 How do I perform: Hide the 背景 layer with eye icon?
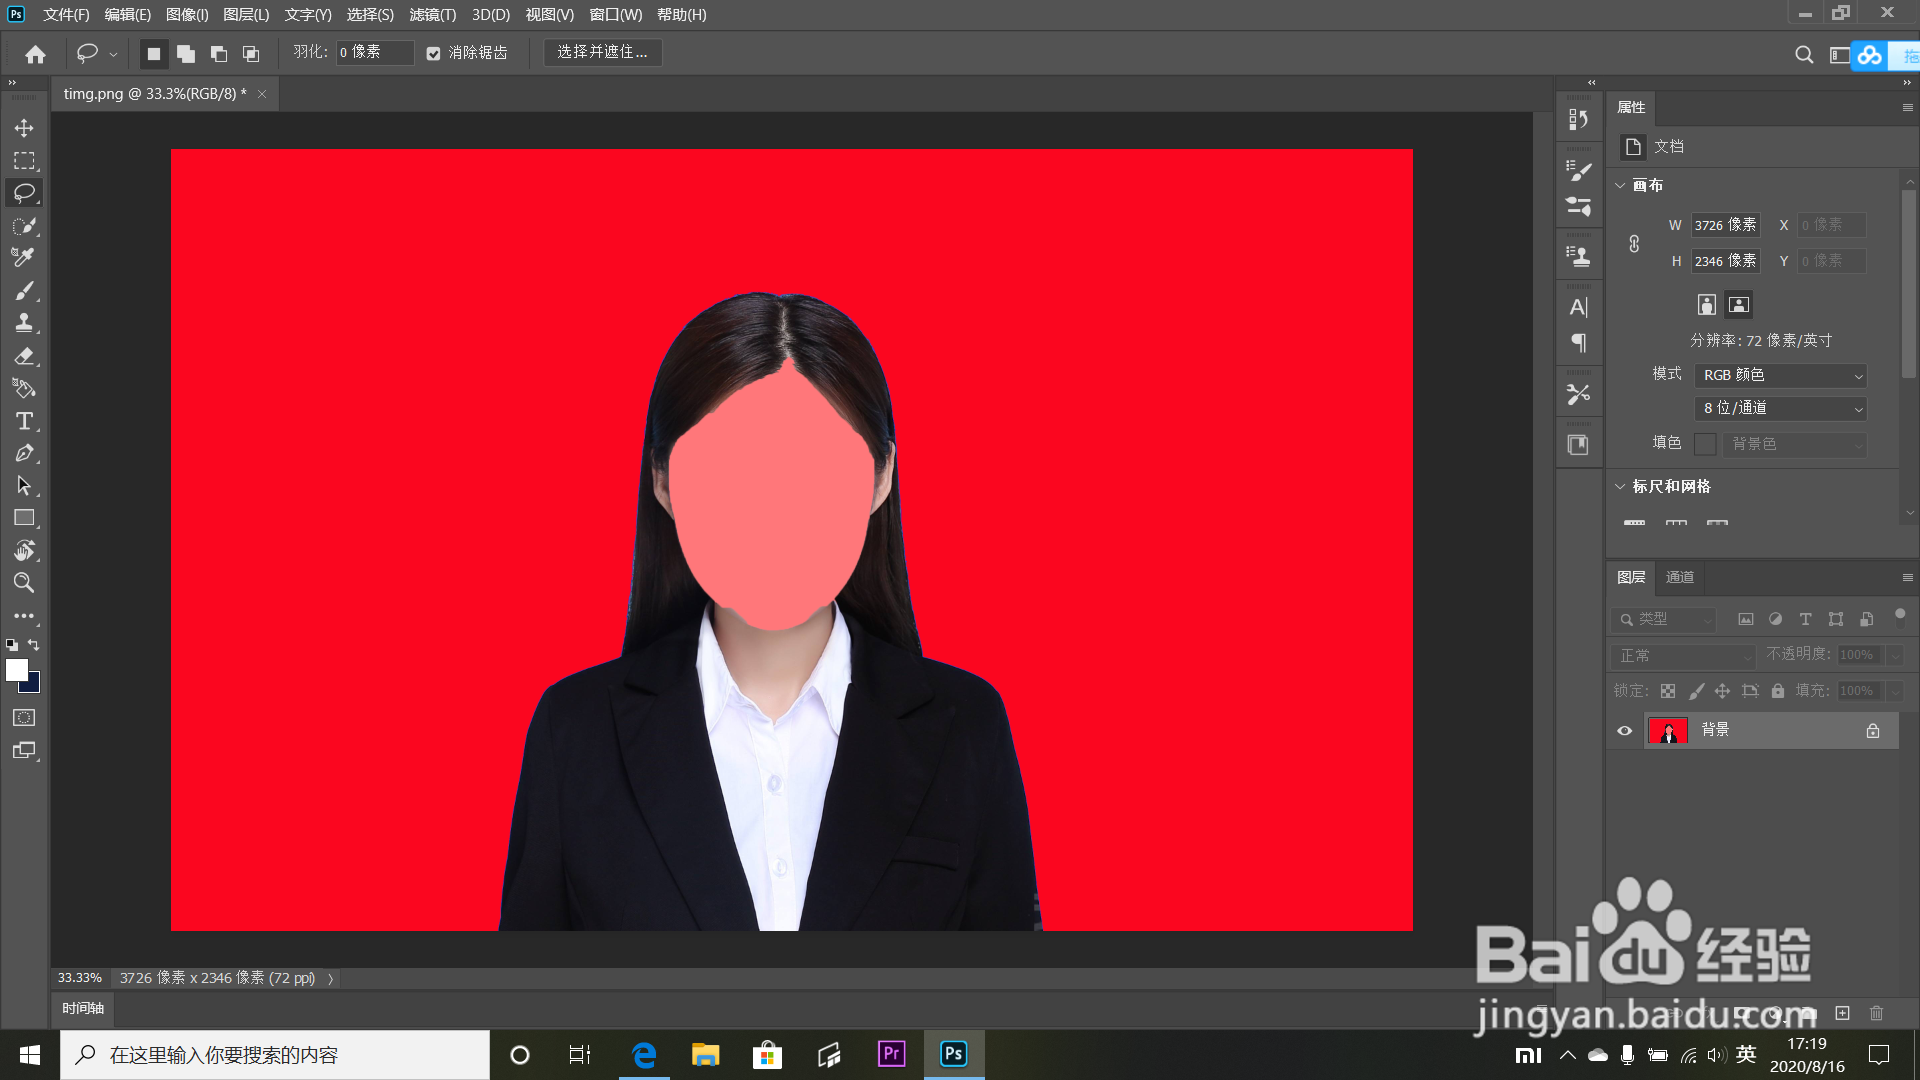click(1624, 731)
